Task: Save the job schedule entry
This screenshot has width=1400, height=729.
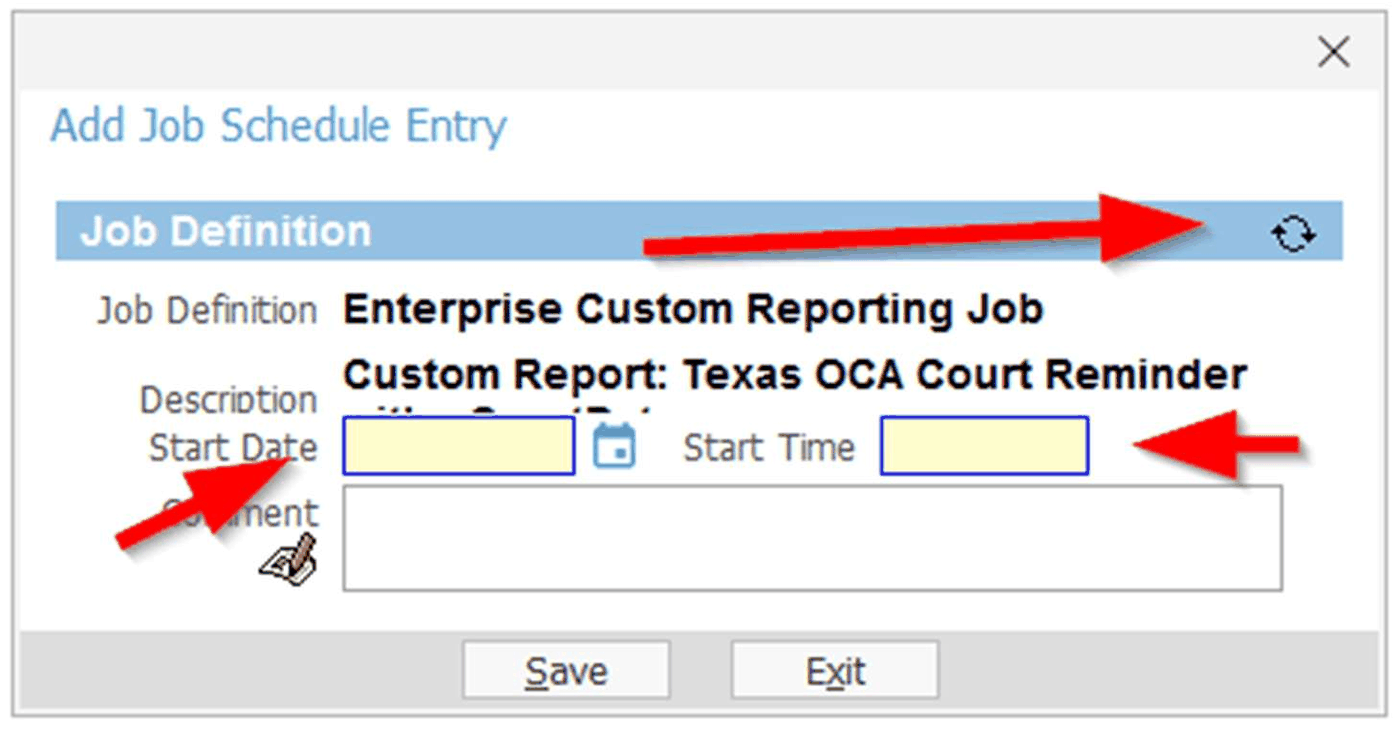Action: 566,670
